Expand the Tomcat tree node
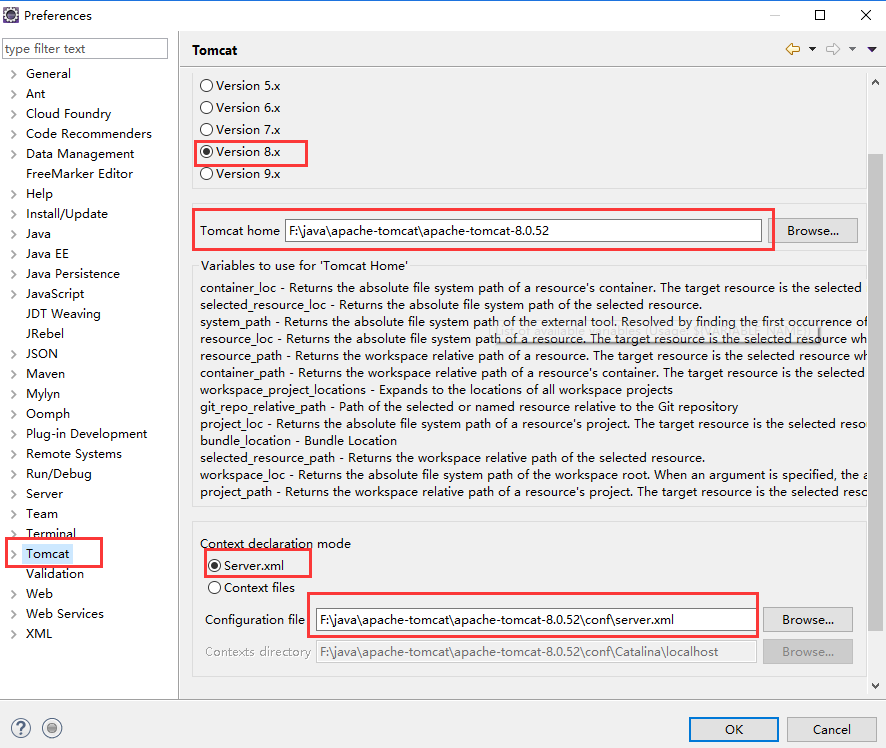Viewport: 886px width, 748px height. coord(14,554)
